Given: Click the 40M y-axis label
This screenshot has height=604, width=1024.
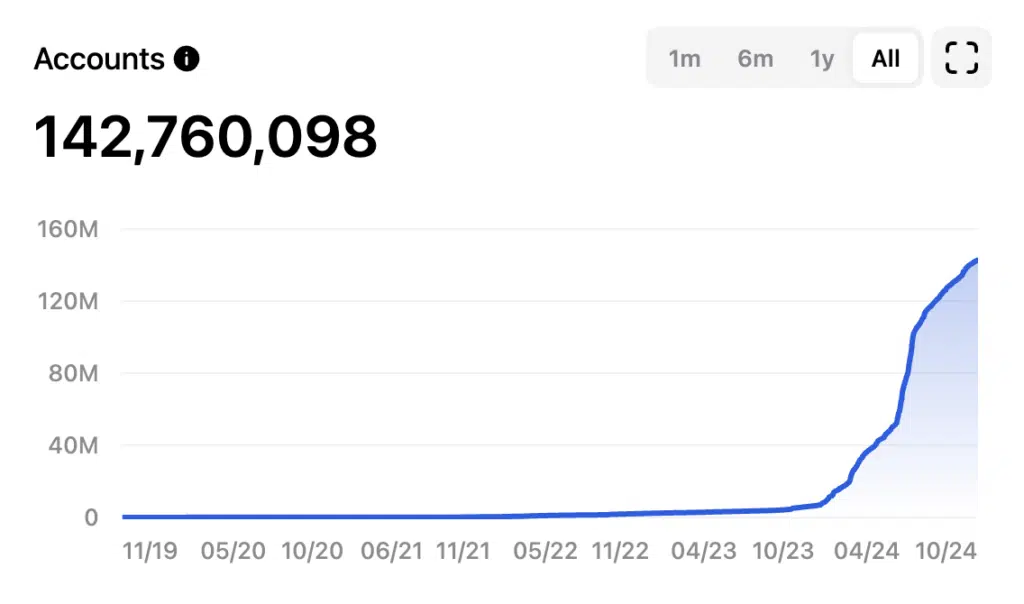Looking at the screenshot, I should pos(73,445).
